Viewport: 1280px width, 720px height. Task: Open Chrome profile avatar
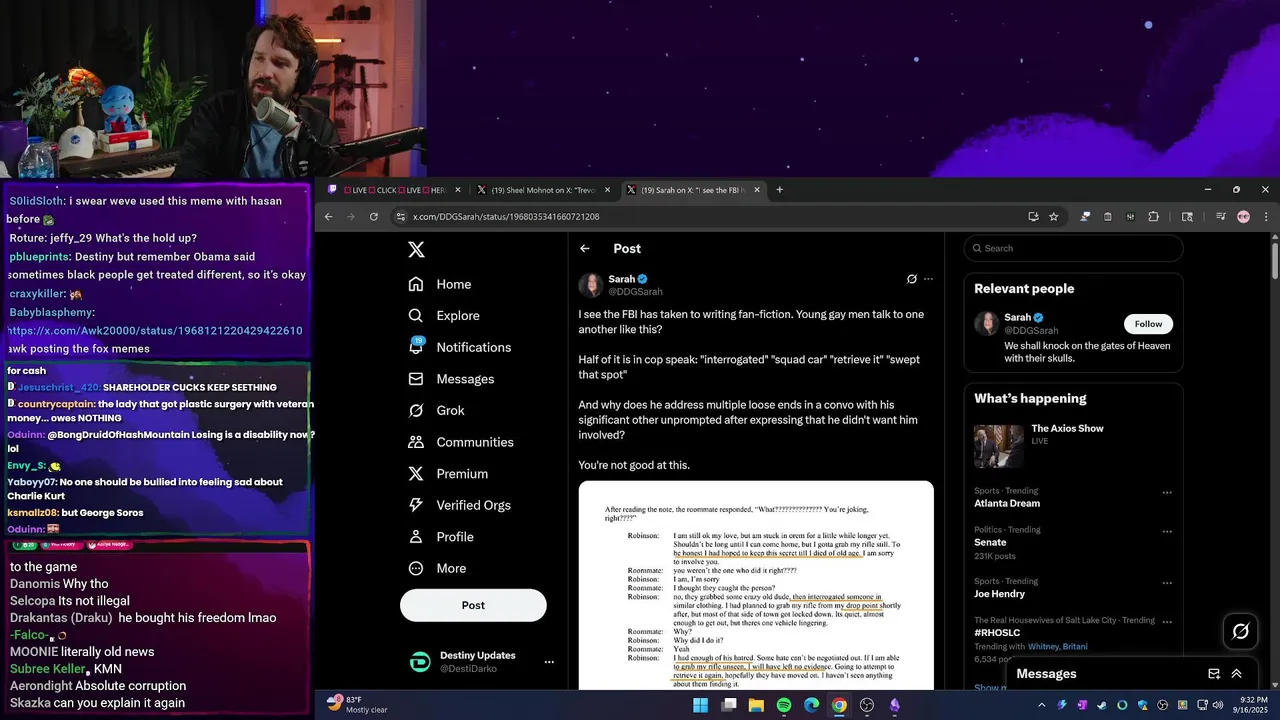[x=1243, y=217]
